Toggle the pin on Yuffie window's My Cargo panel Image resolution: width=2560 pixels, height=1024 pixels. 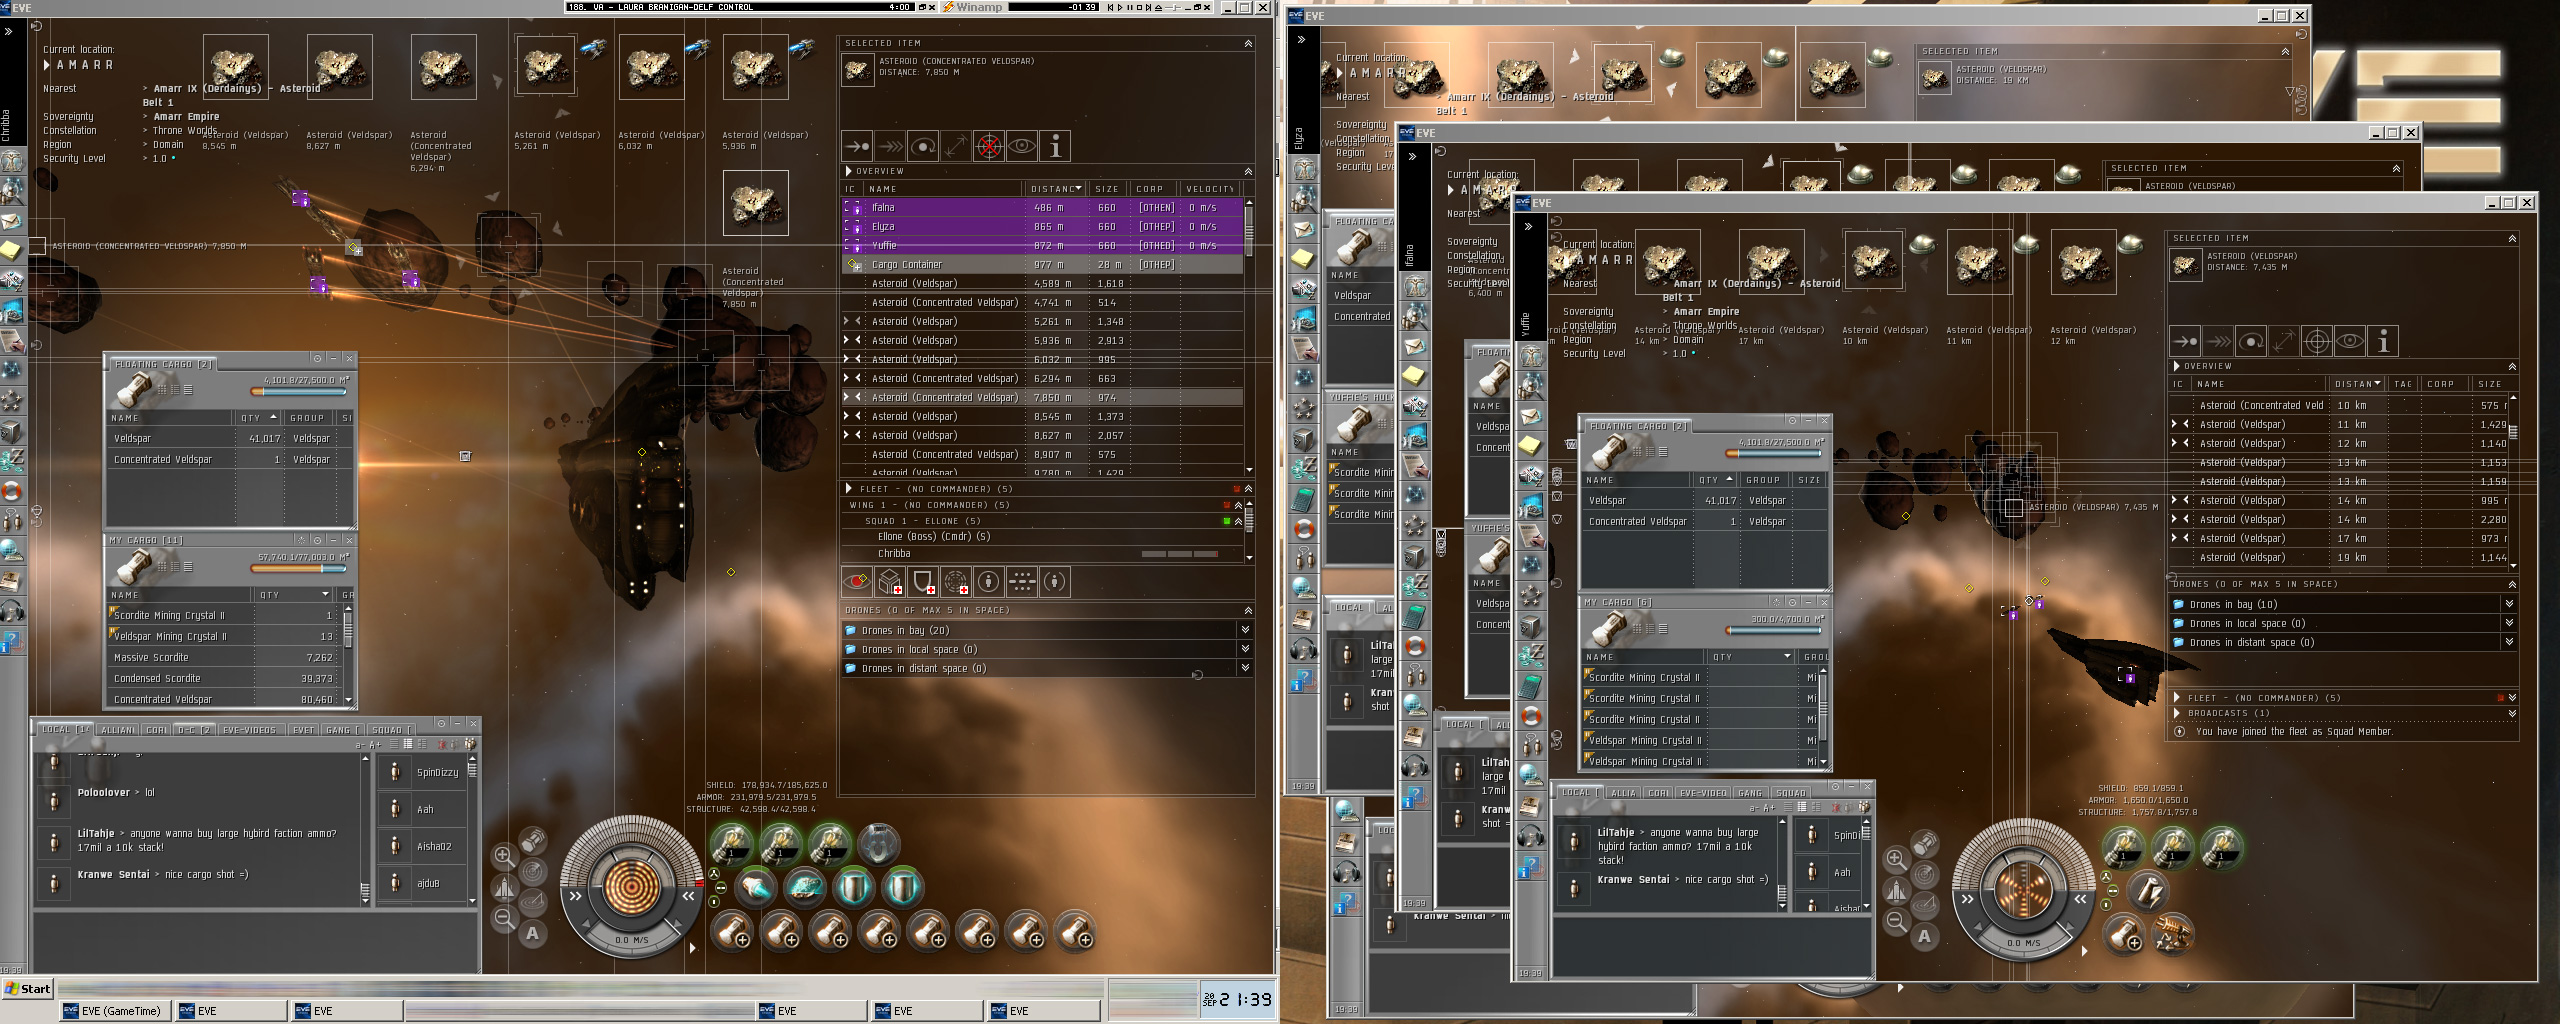pos(1793,602)
